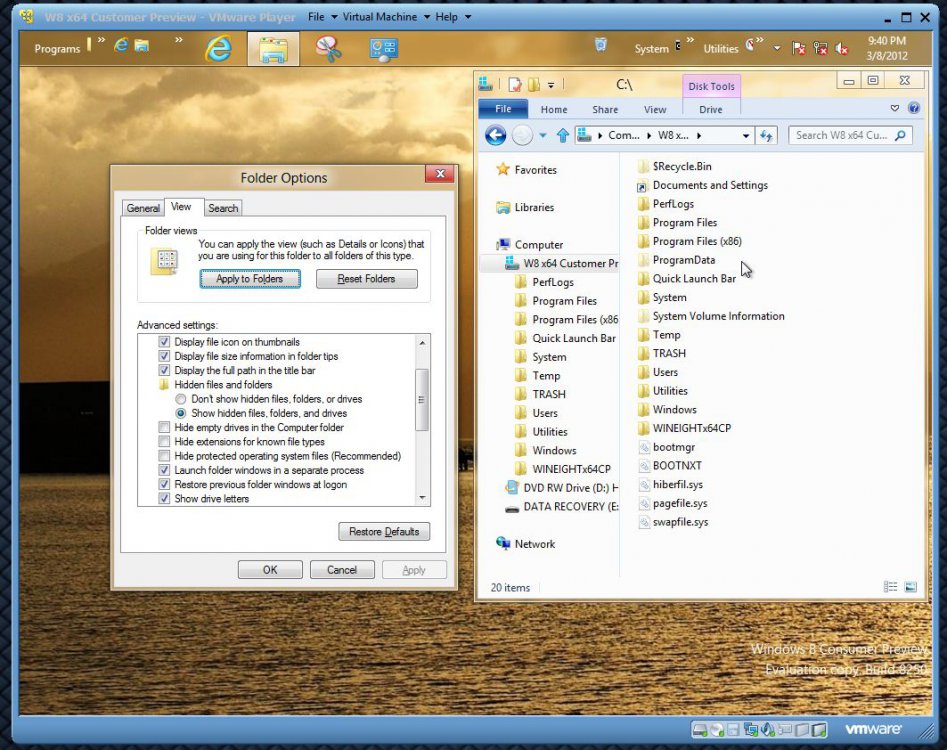Image resolution: width=947 pixels, height=750 pixels.
Task: Click the Properties quick access icon
Action: click(515, 85)
